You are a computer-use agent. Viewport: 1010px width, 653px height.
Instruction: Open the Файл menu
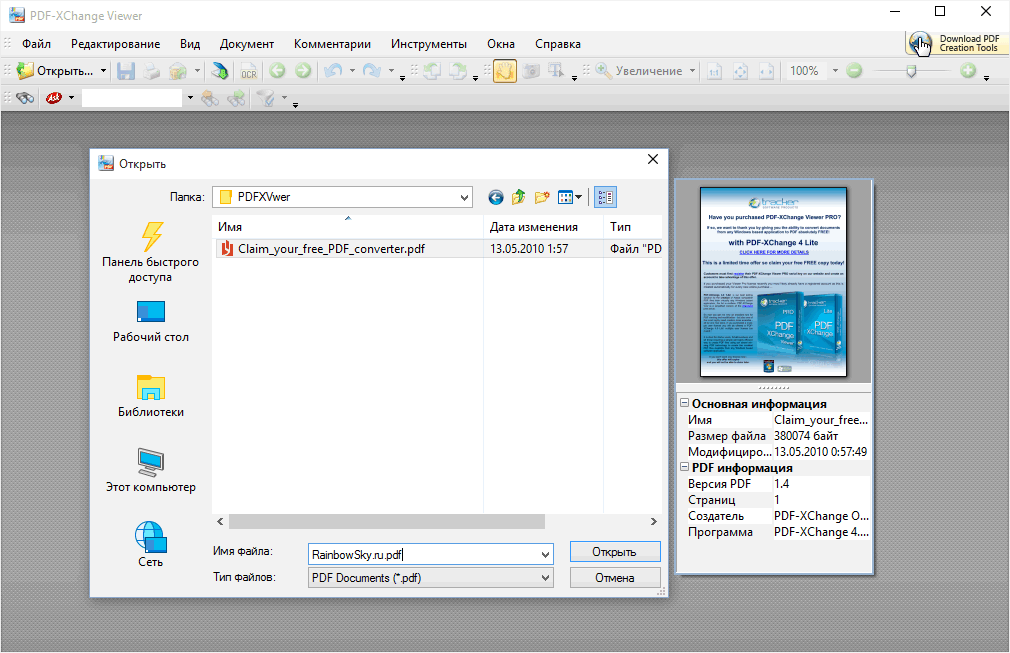(36, 44)
